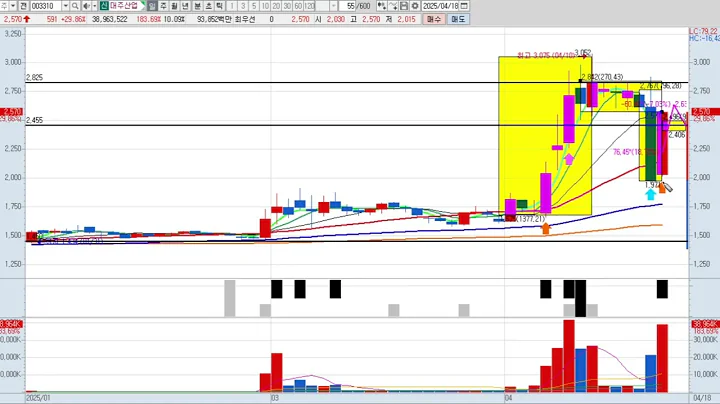720x404 pixels.
Task: Select the 틱 tick chart period
Action: click(x=219, y=6)
